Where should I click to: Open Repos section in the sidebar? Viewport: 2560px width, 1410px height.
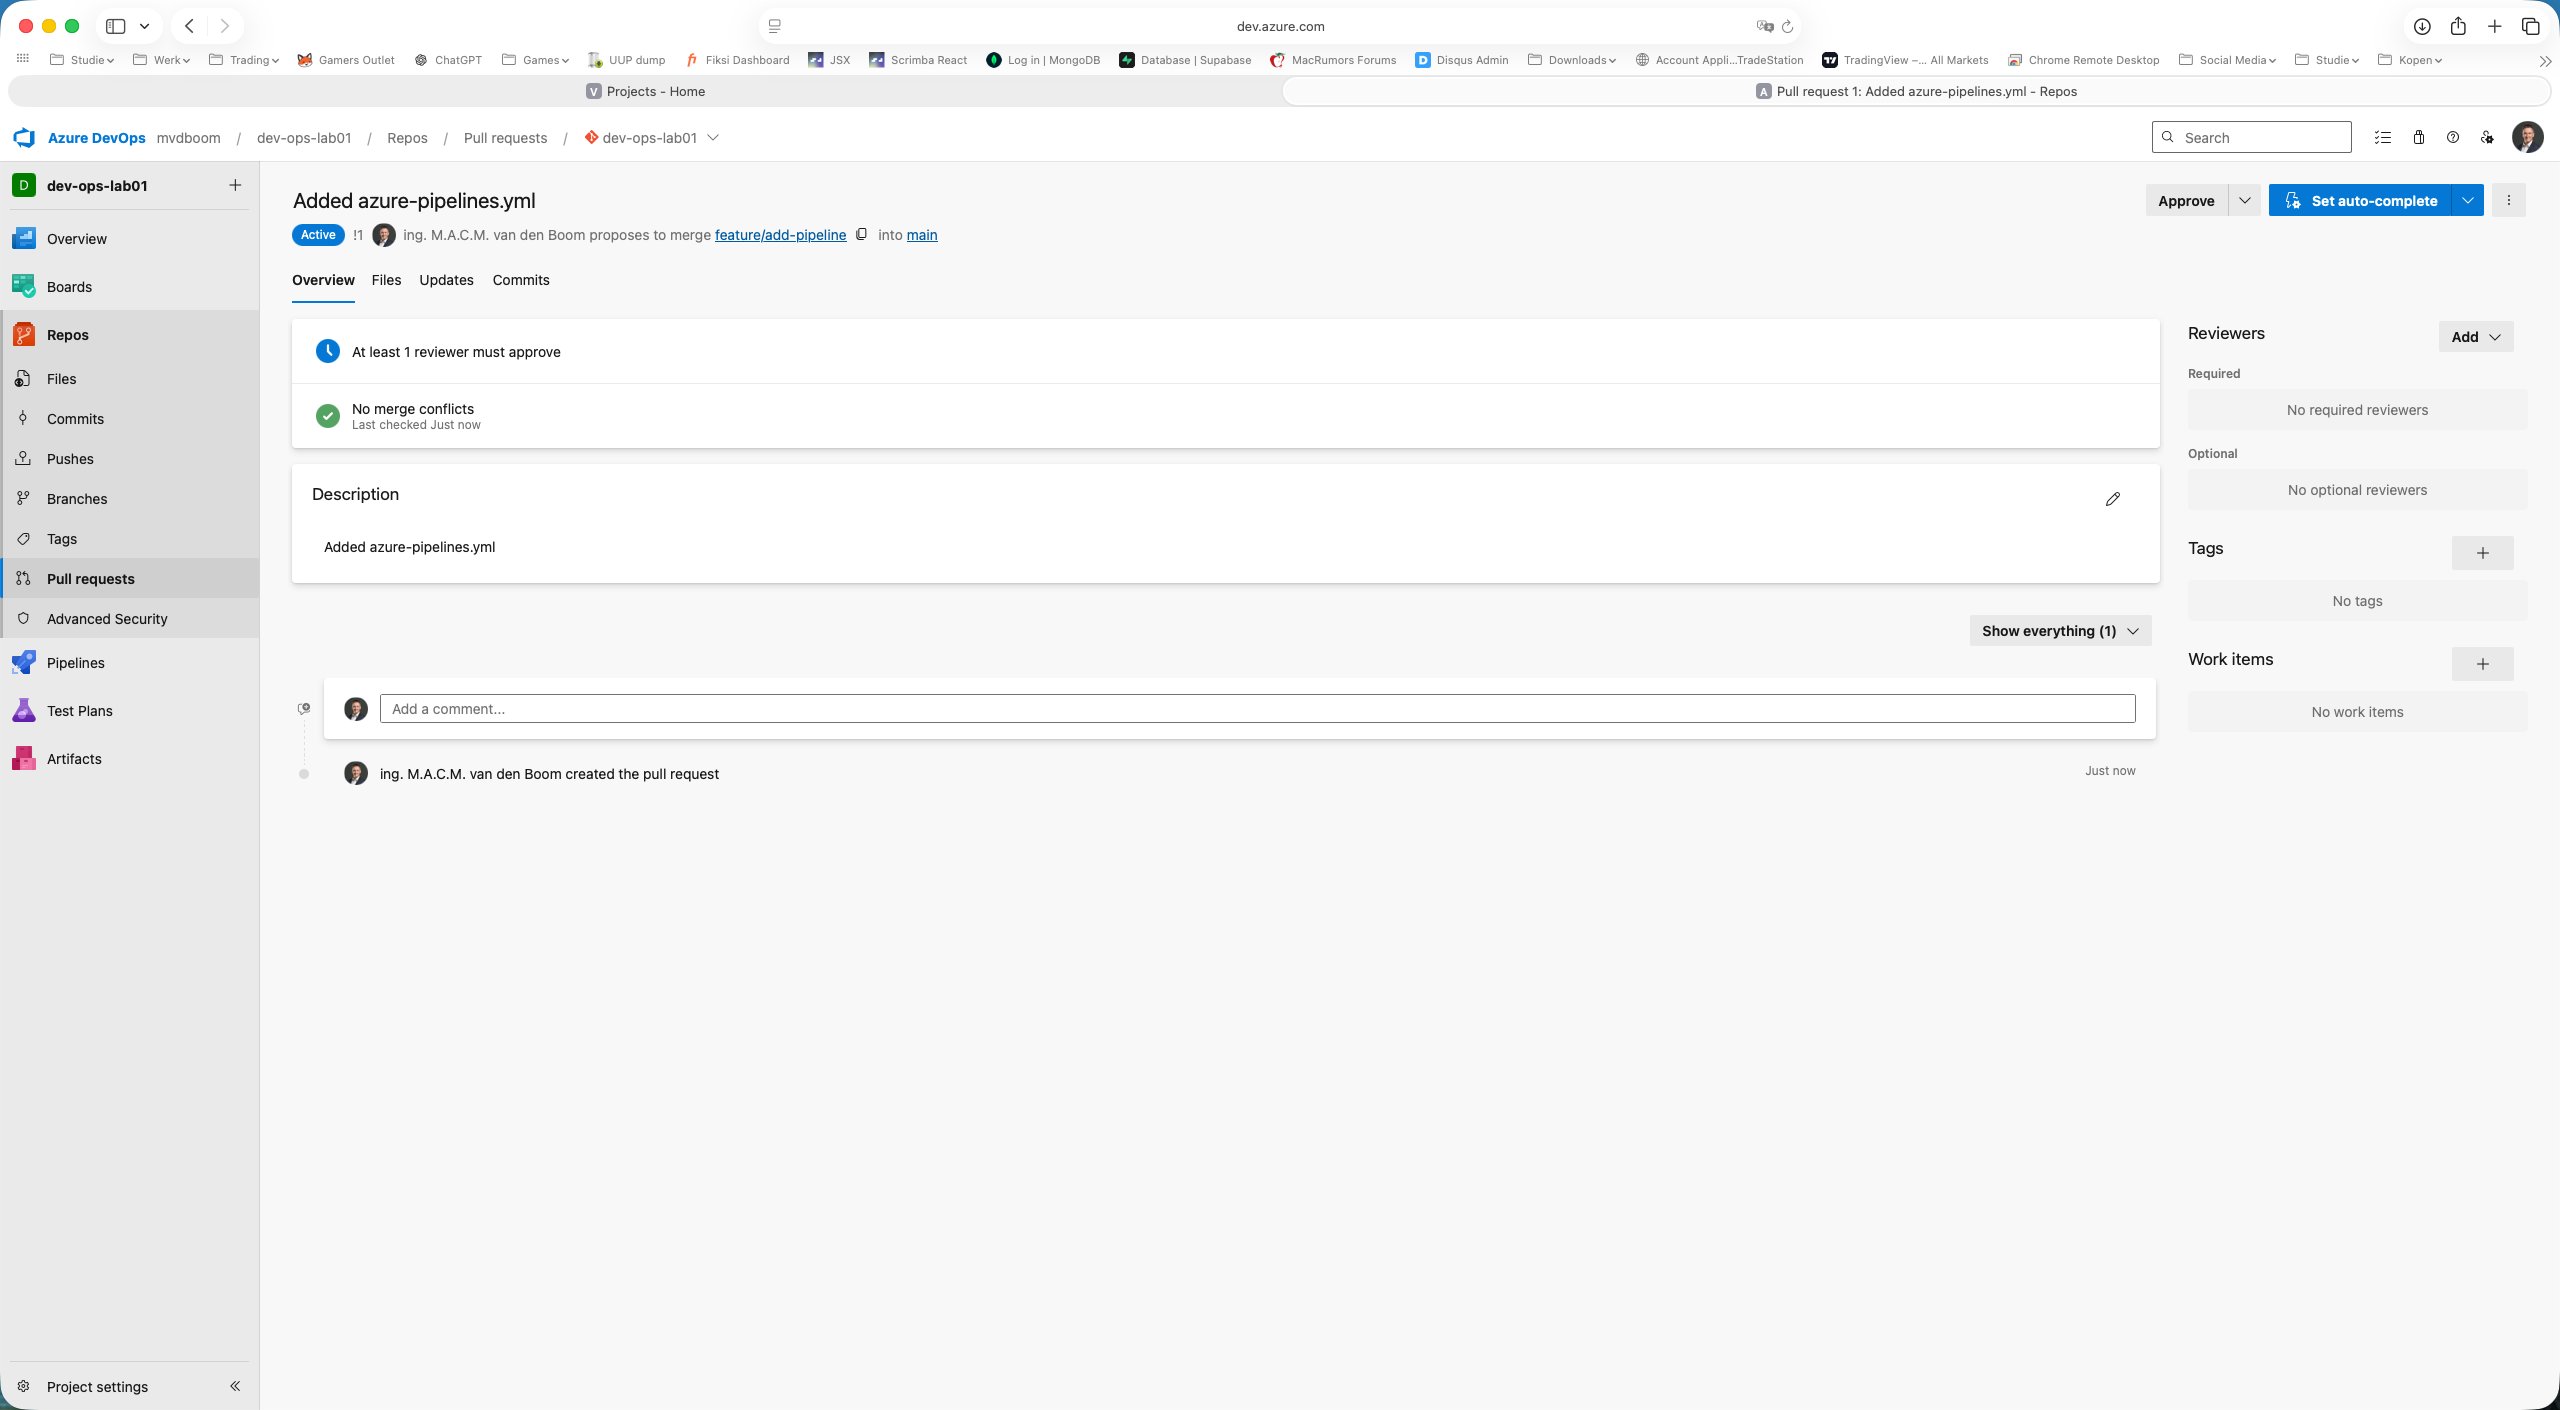coord(67,334)
